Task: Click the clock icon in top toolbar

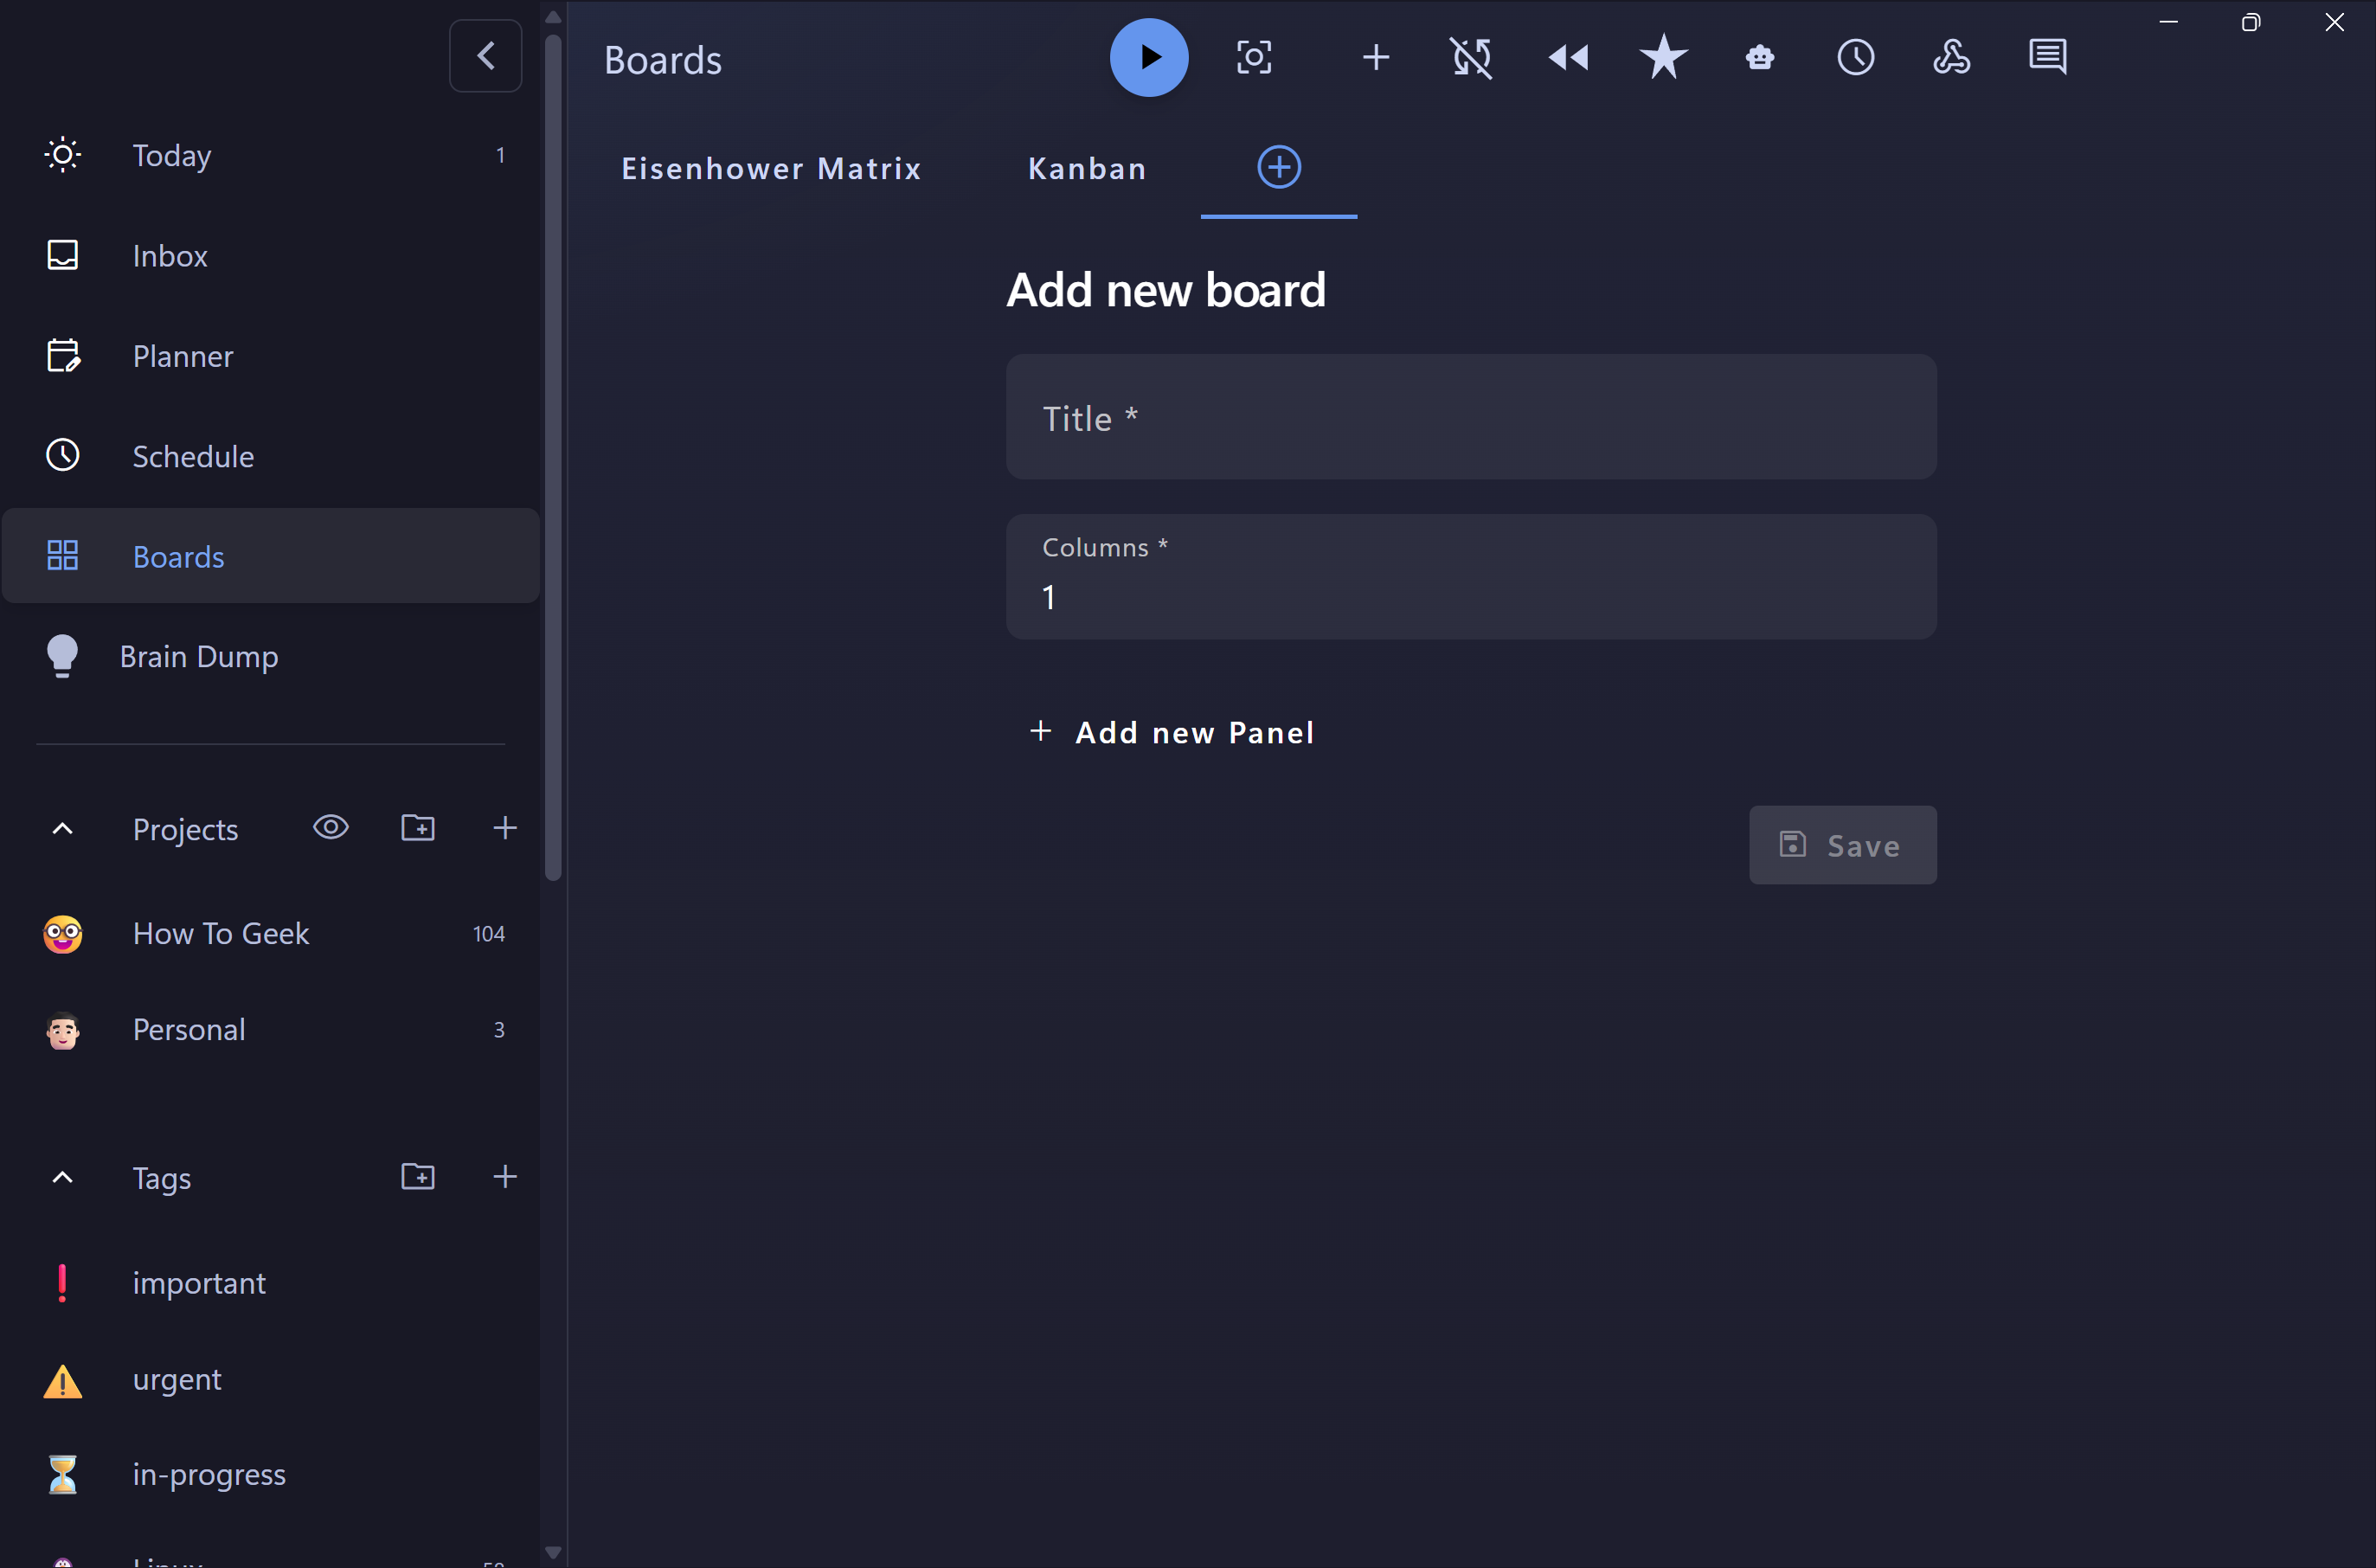Action: point(1856,57)
